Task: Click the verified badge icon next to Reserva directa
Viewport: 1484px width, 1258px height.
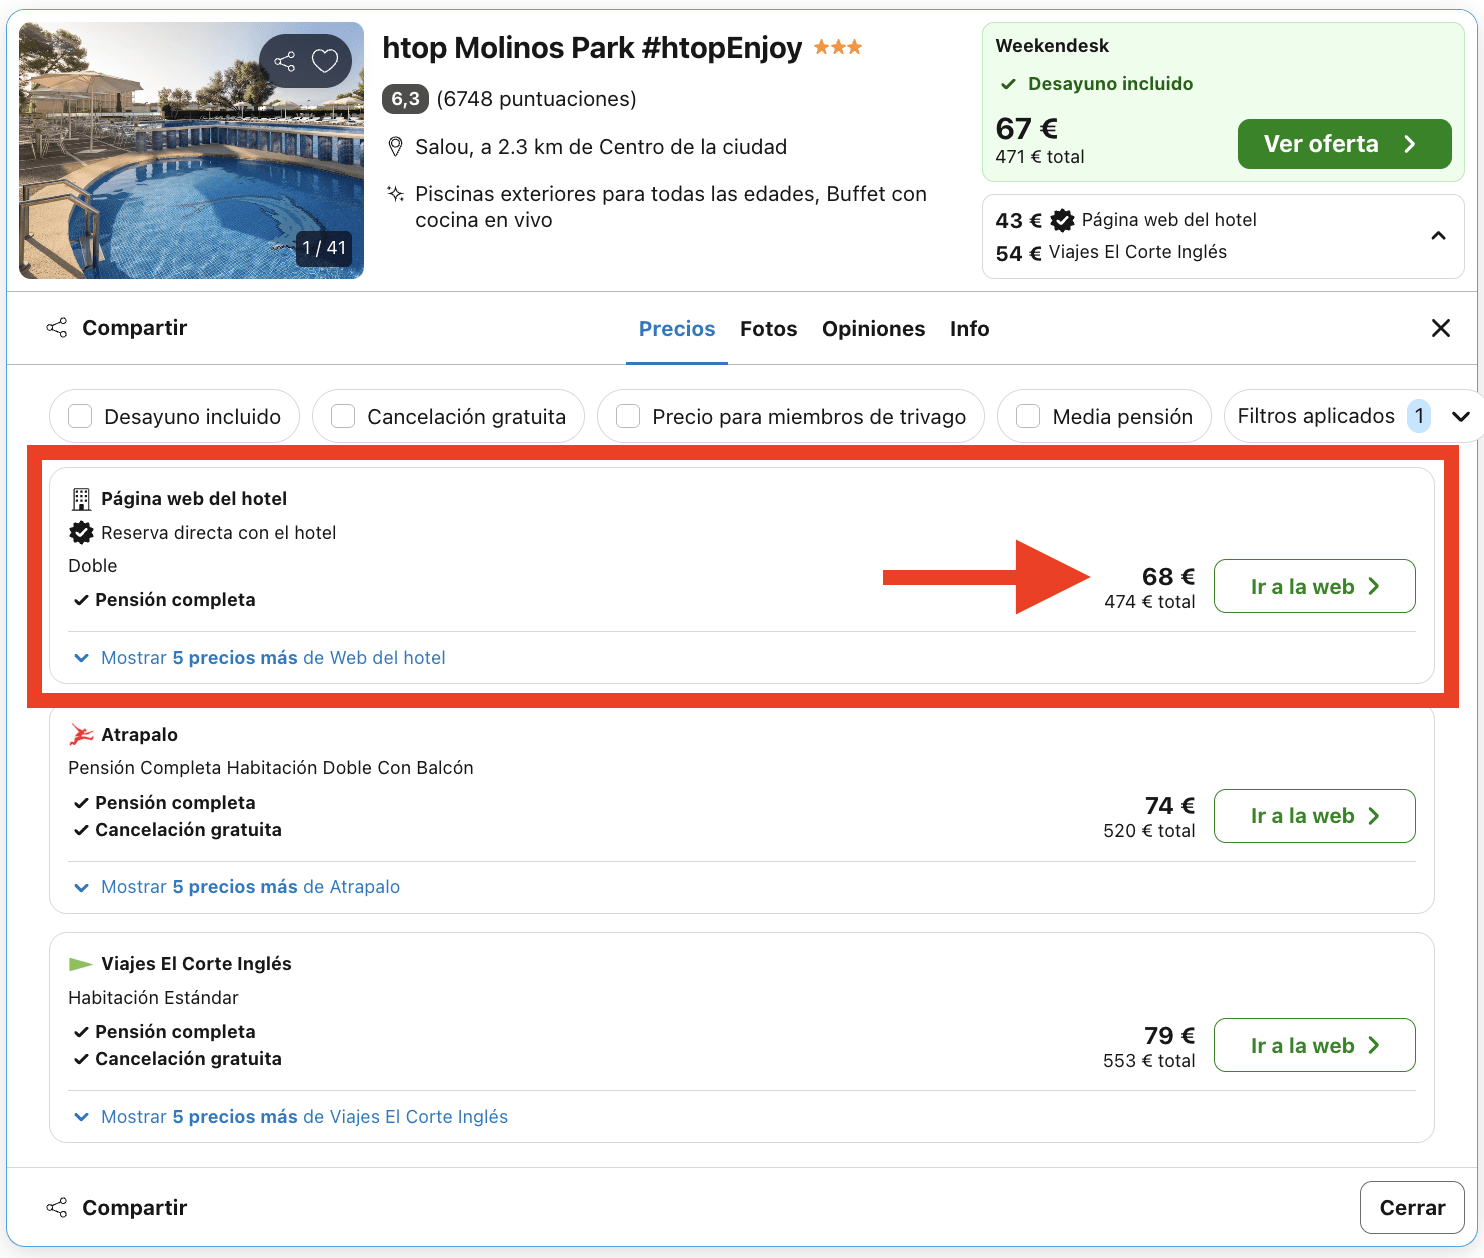Action: [x=80, y=532]
